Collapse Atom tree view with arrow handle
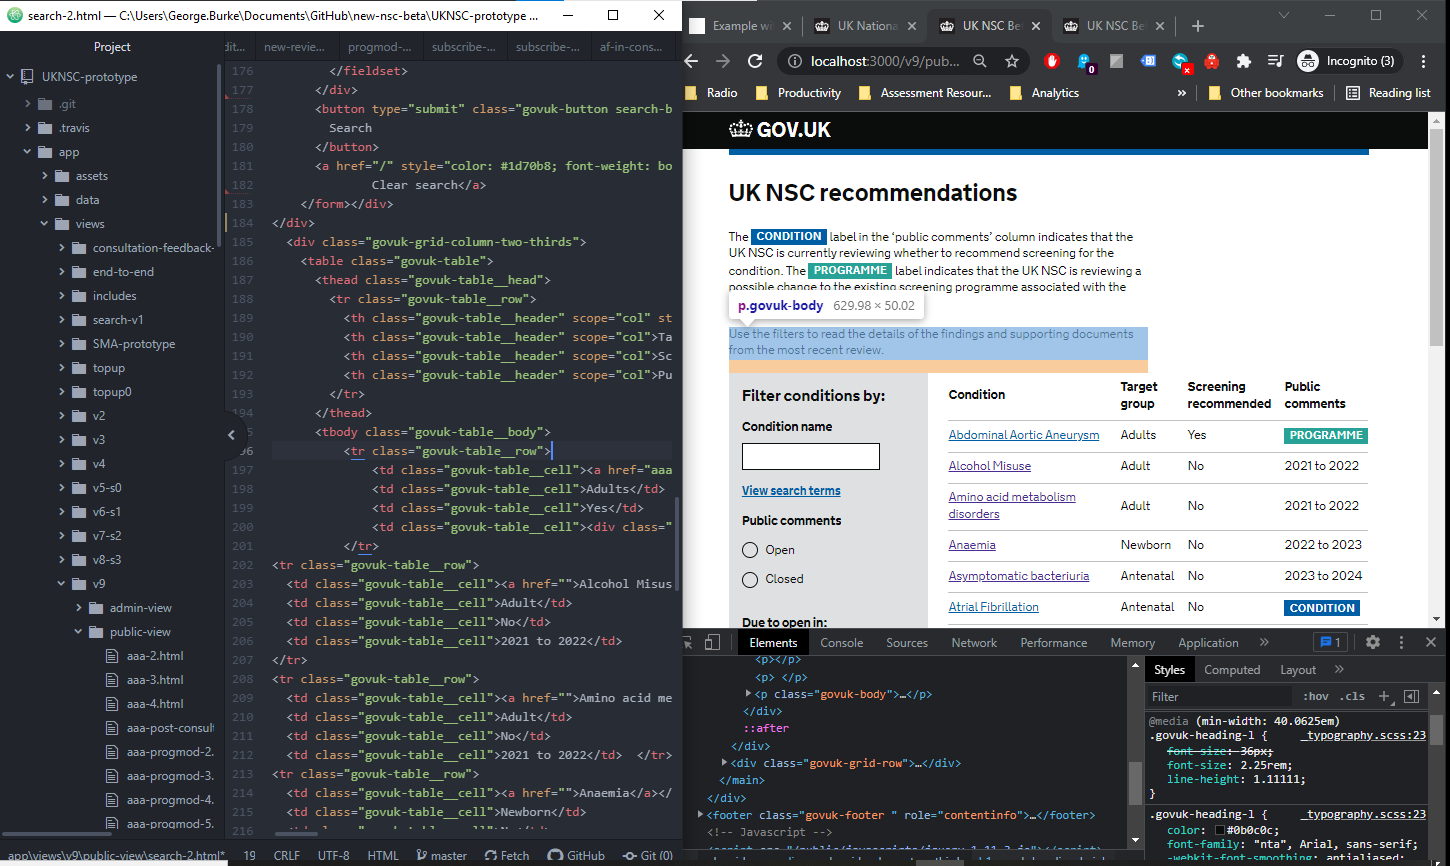This screenshot has height=866, width=1450. tap(231, 435)
